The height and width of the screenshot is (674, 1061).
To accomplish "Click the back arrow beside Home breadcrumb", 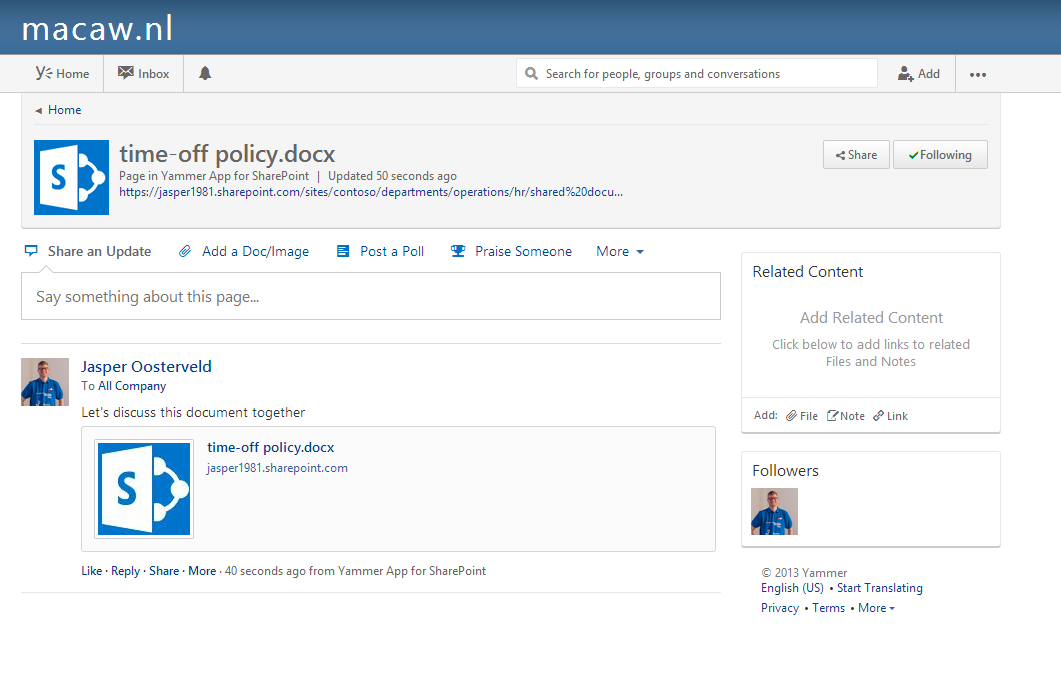I will [x=39, y=110].
